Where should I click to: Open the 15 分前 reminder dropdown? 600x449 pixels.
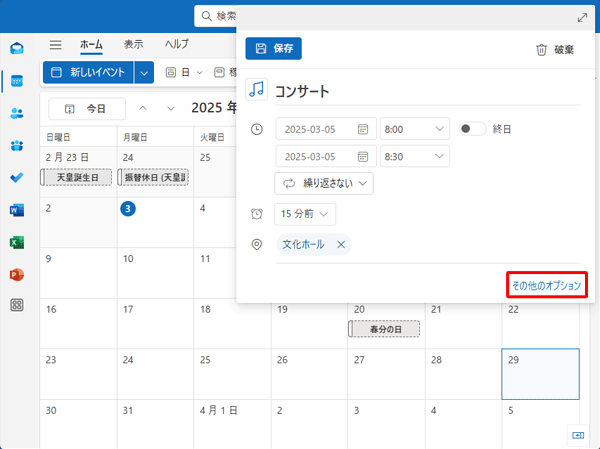coord(305,214)
